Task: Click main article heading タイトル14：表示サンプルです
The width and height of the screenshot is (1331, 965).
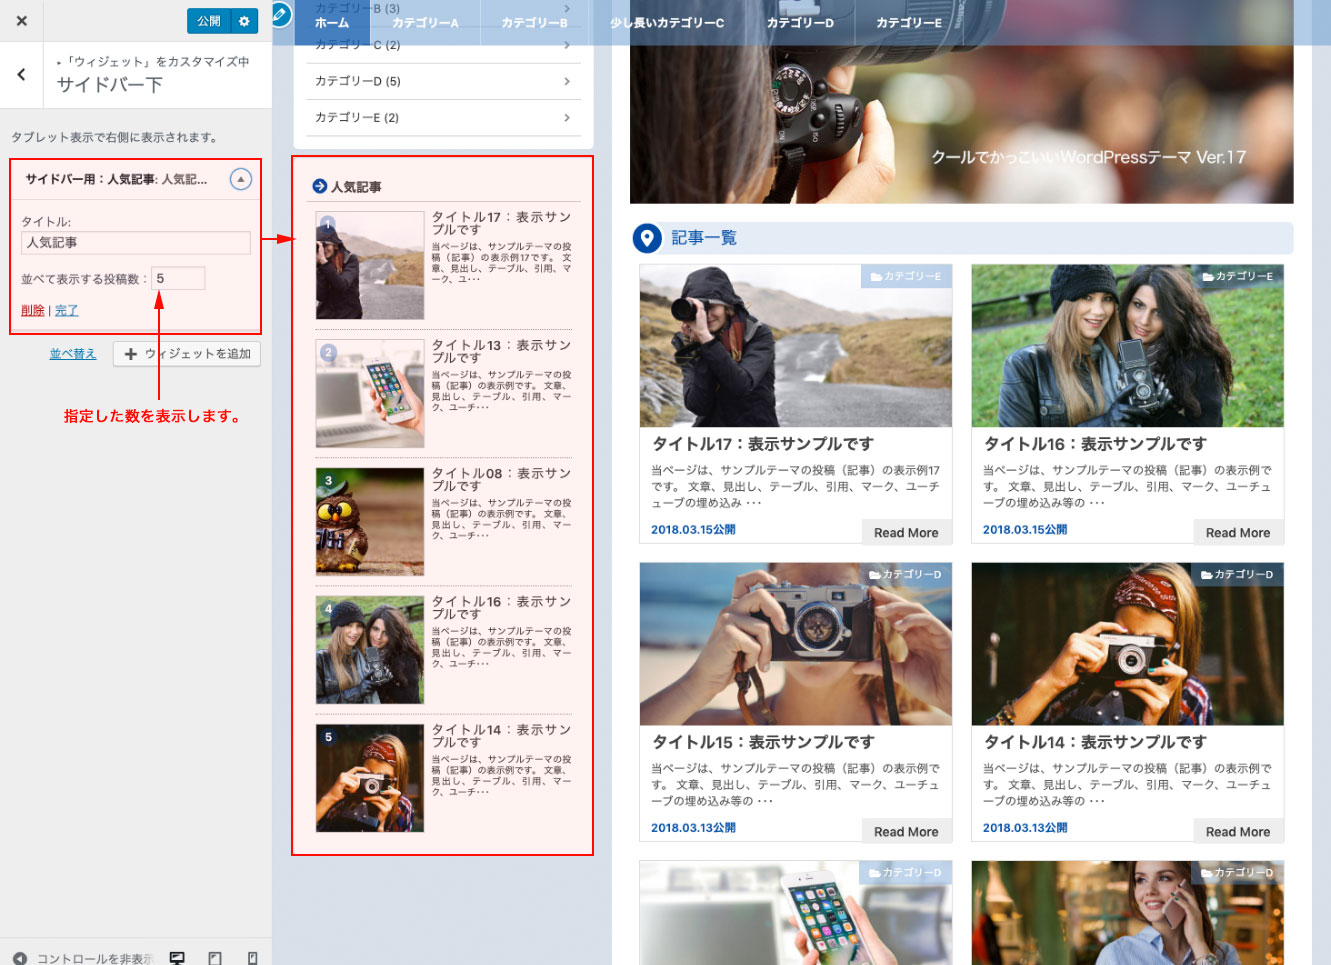Action: click(1095, 742)
